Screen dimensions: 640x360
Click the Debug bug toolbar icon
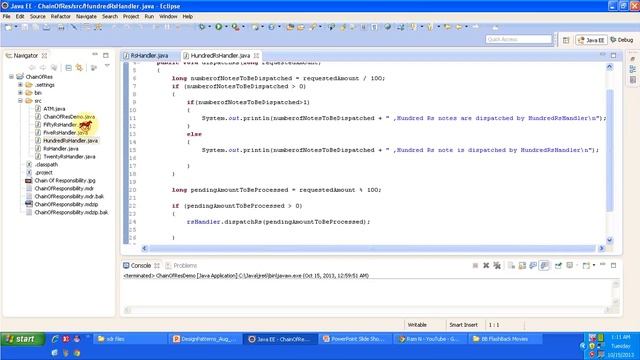tap(202, 27)
